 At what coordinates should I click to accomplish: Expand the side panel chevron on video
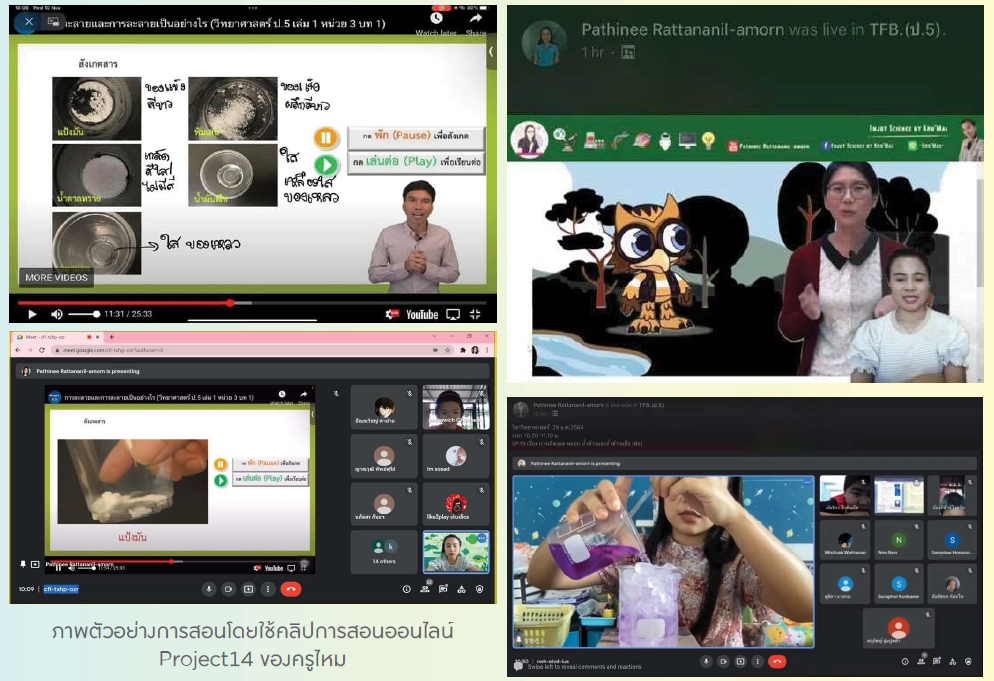point(491,52)
